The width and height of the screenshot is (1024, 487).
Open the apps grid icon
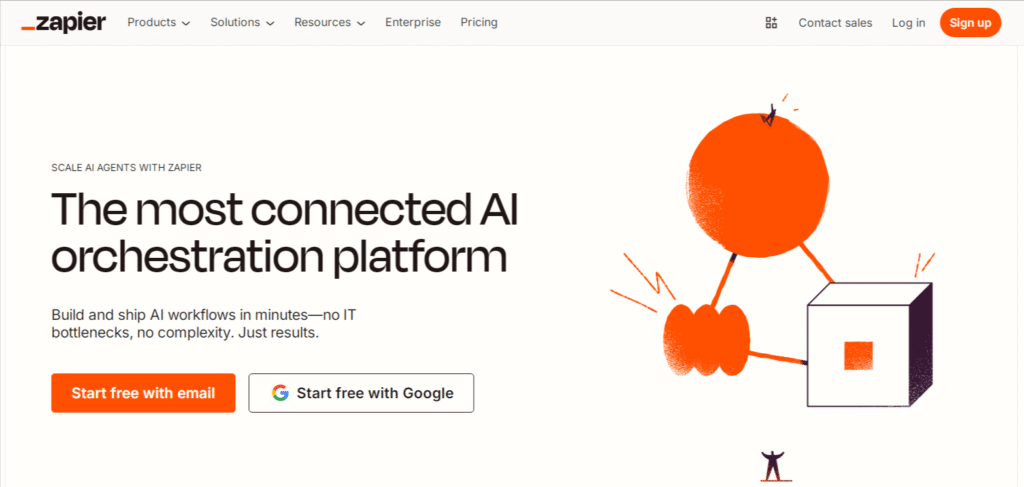[771, 22]
